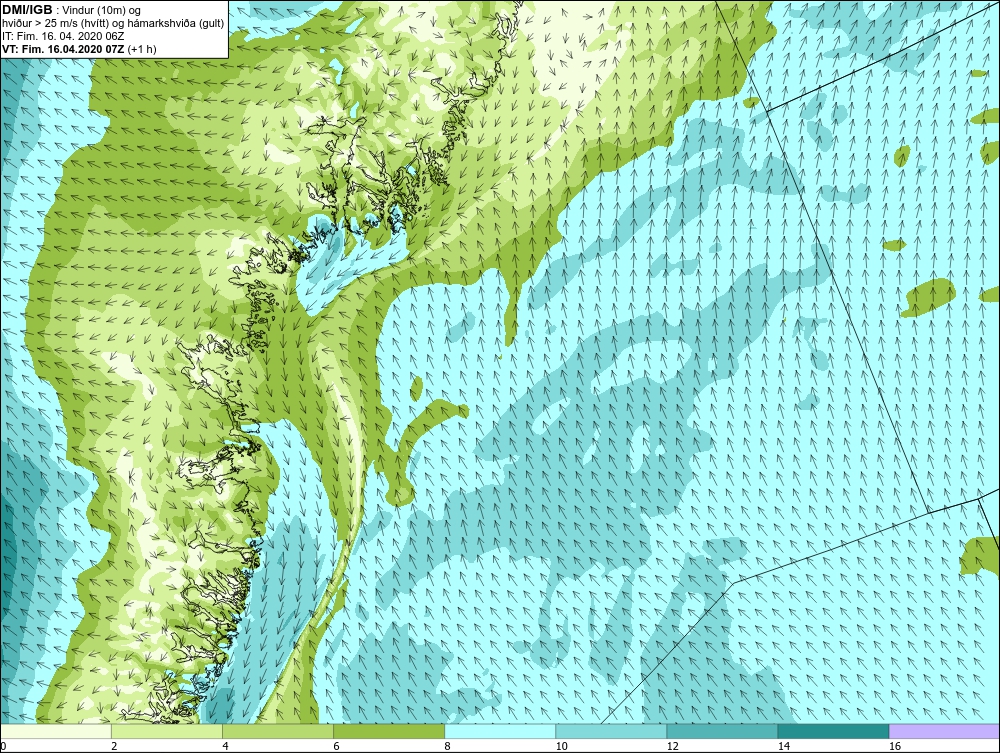Click the legend scale label 16
Screen dimensions: 1000x753
click(895, 746)
